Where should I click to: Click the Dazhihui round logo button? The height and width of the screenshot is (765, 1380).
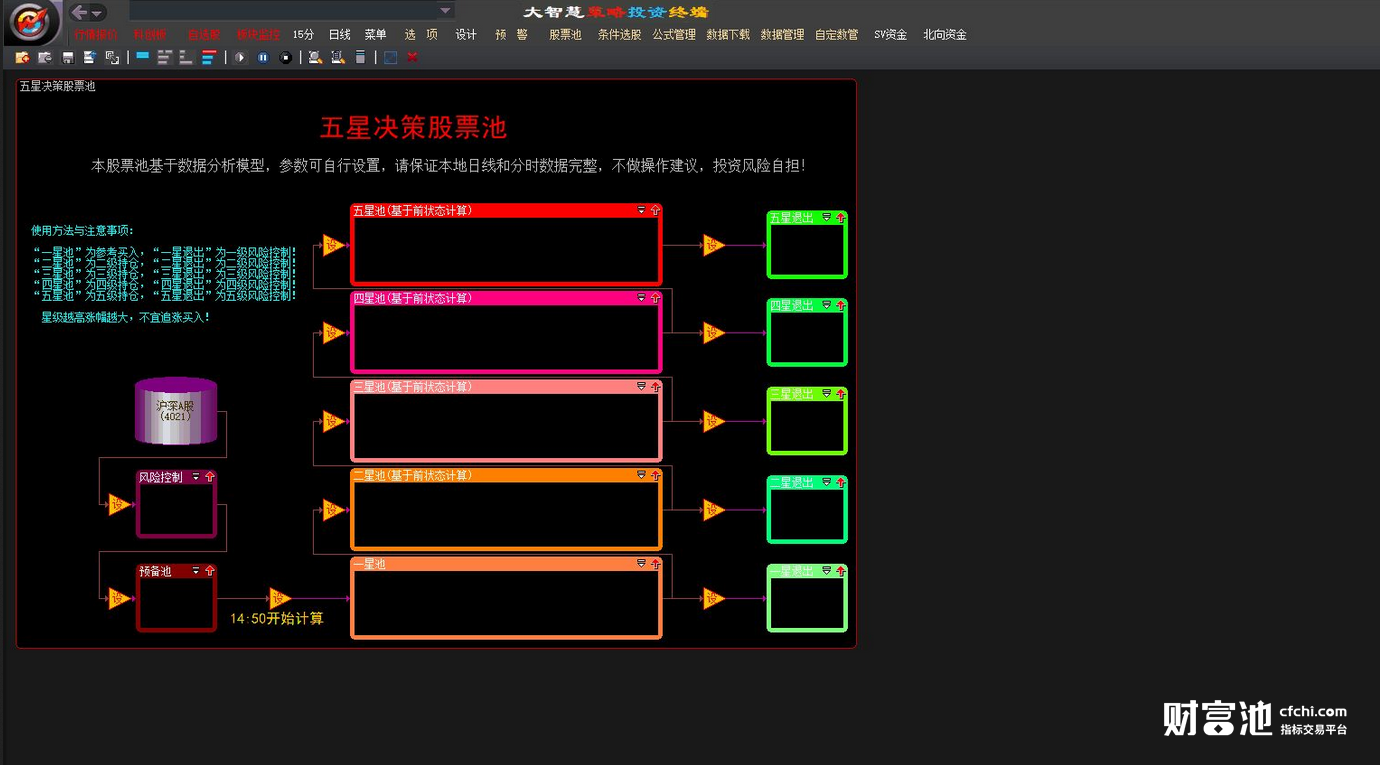click(x=31, y=22)
